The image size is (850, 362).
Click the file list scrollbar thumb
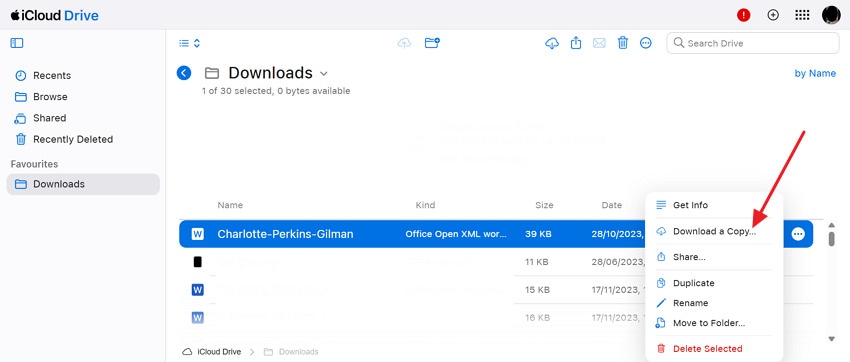click(832, 238)
